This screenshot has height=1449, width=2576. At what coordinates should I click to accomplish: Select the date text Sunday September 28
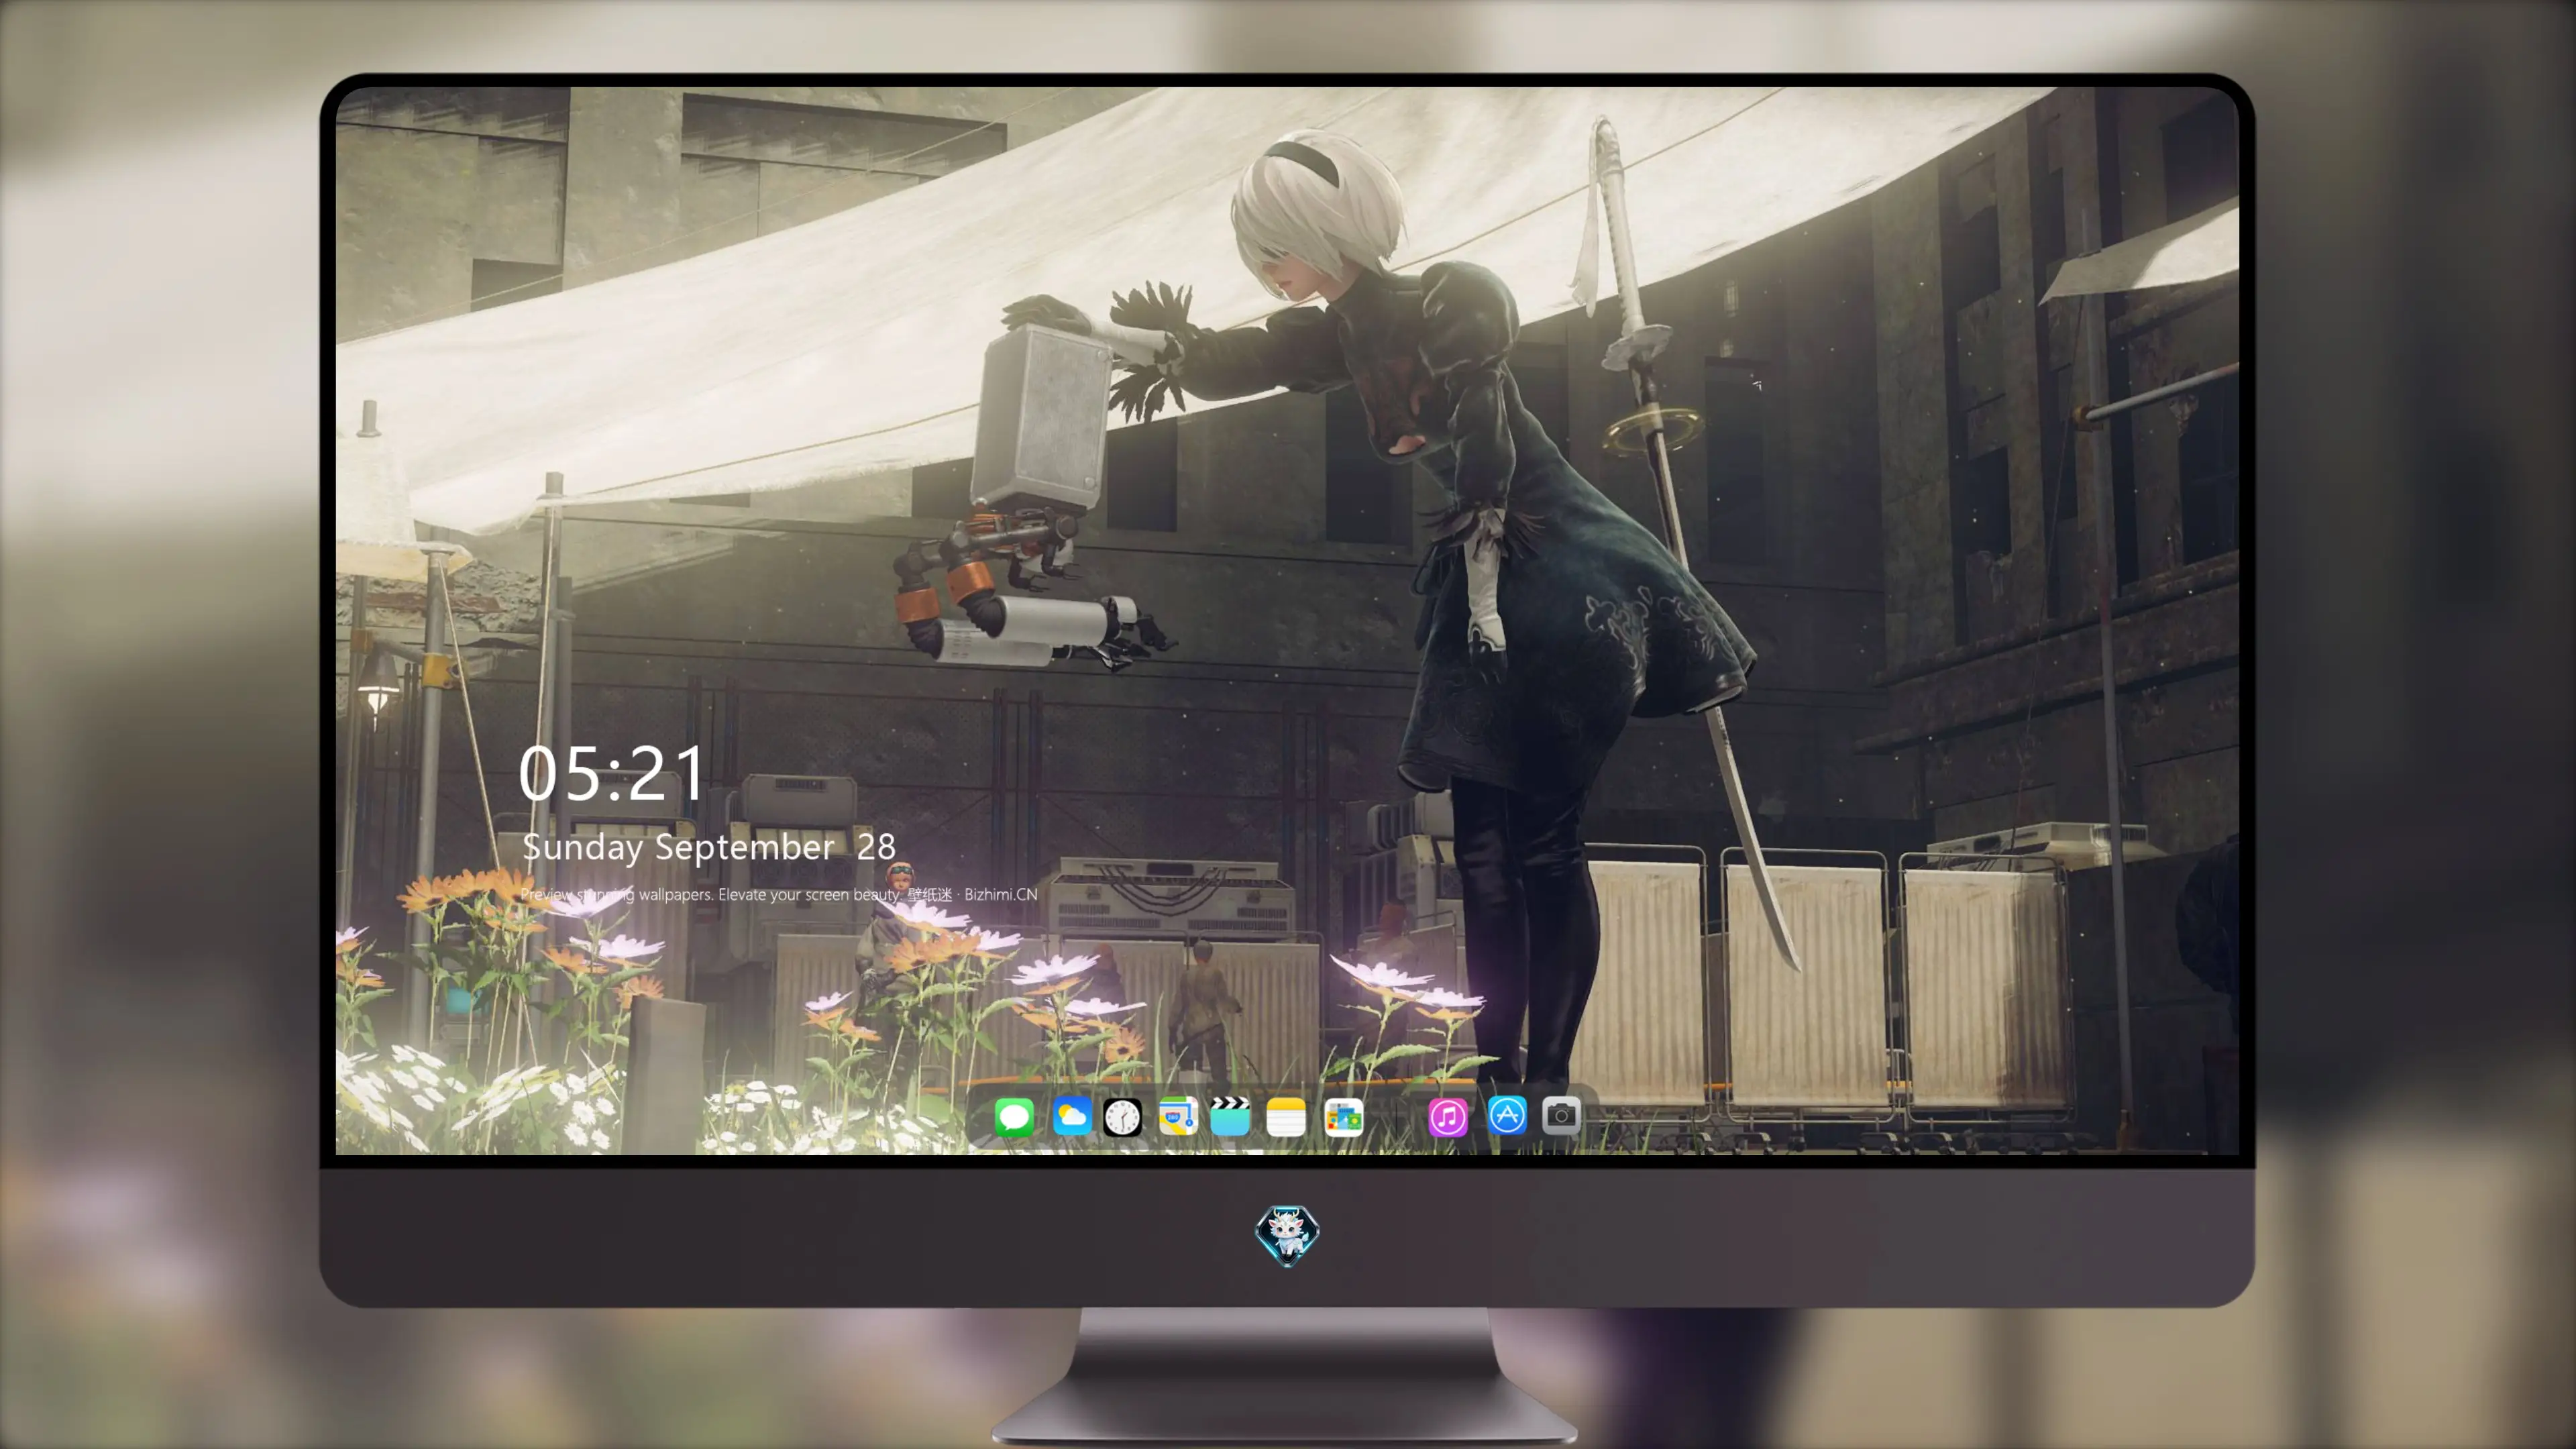click(709, 848)
